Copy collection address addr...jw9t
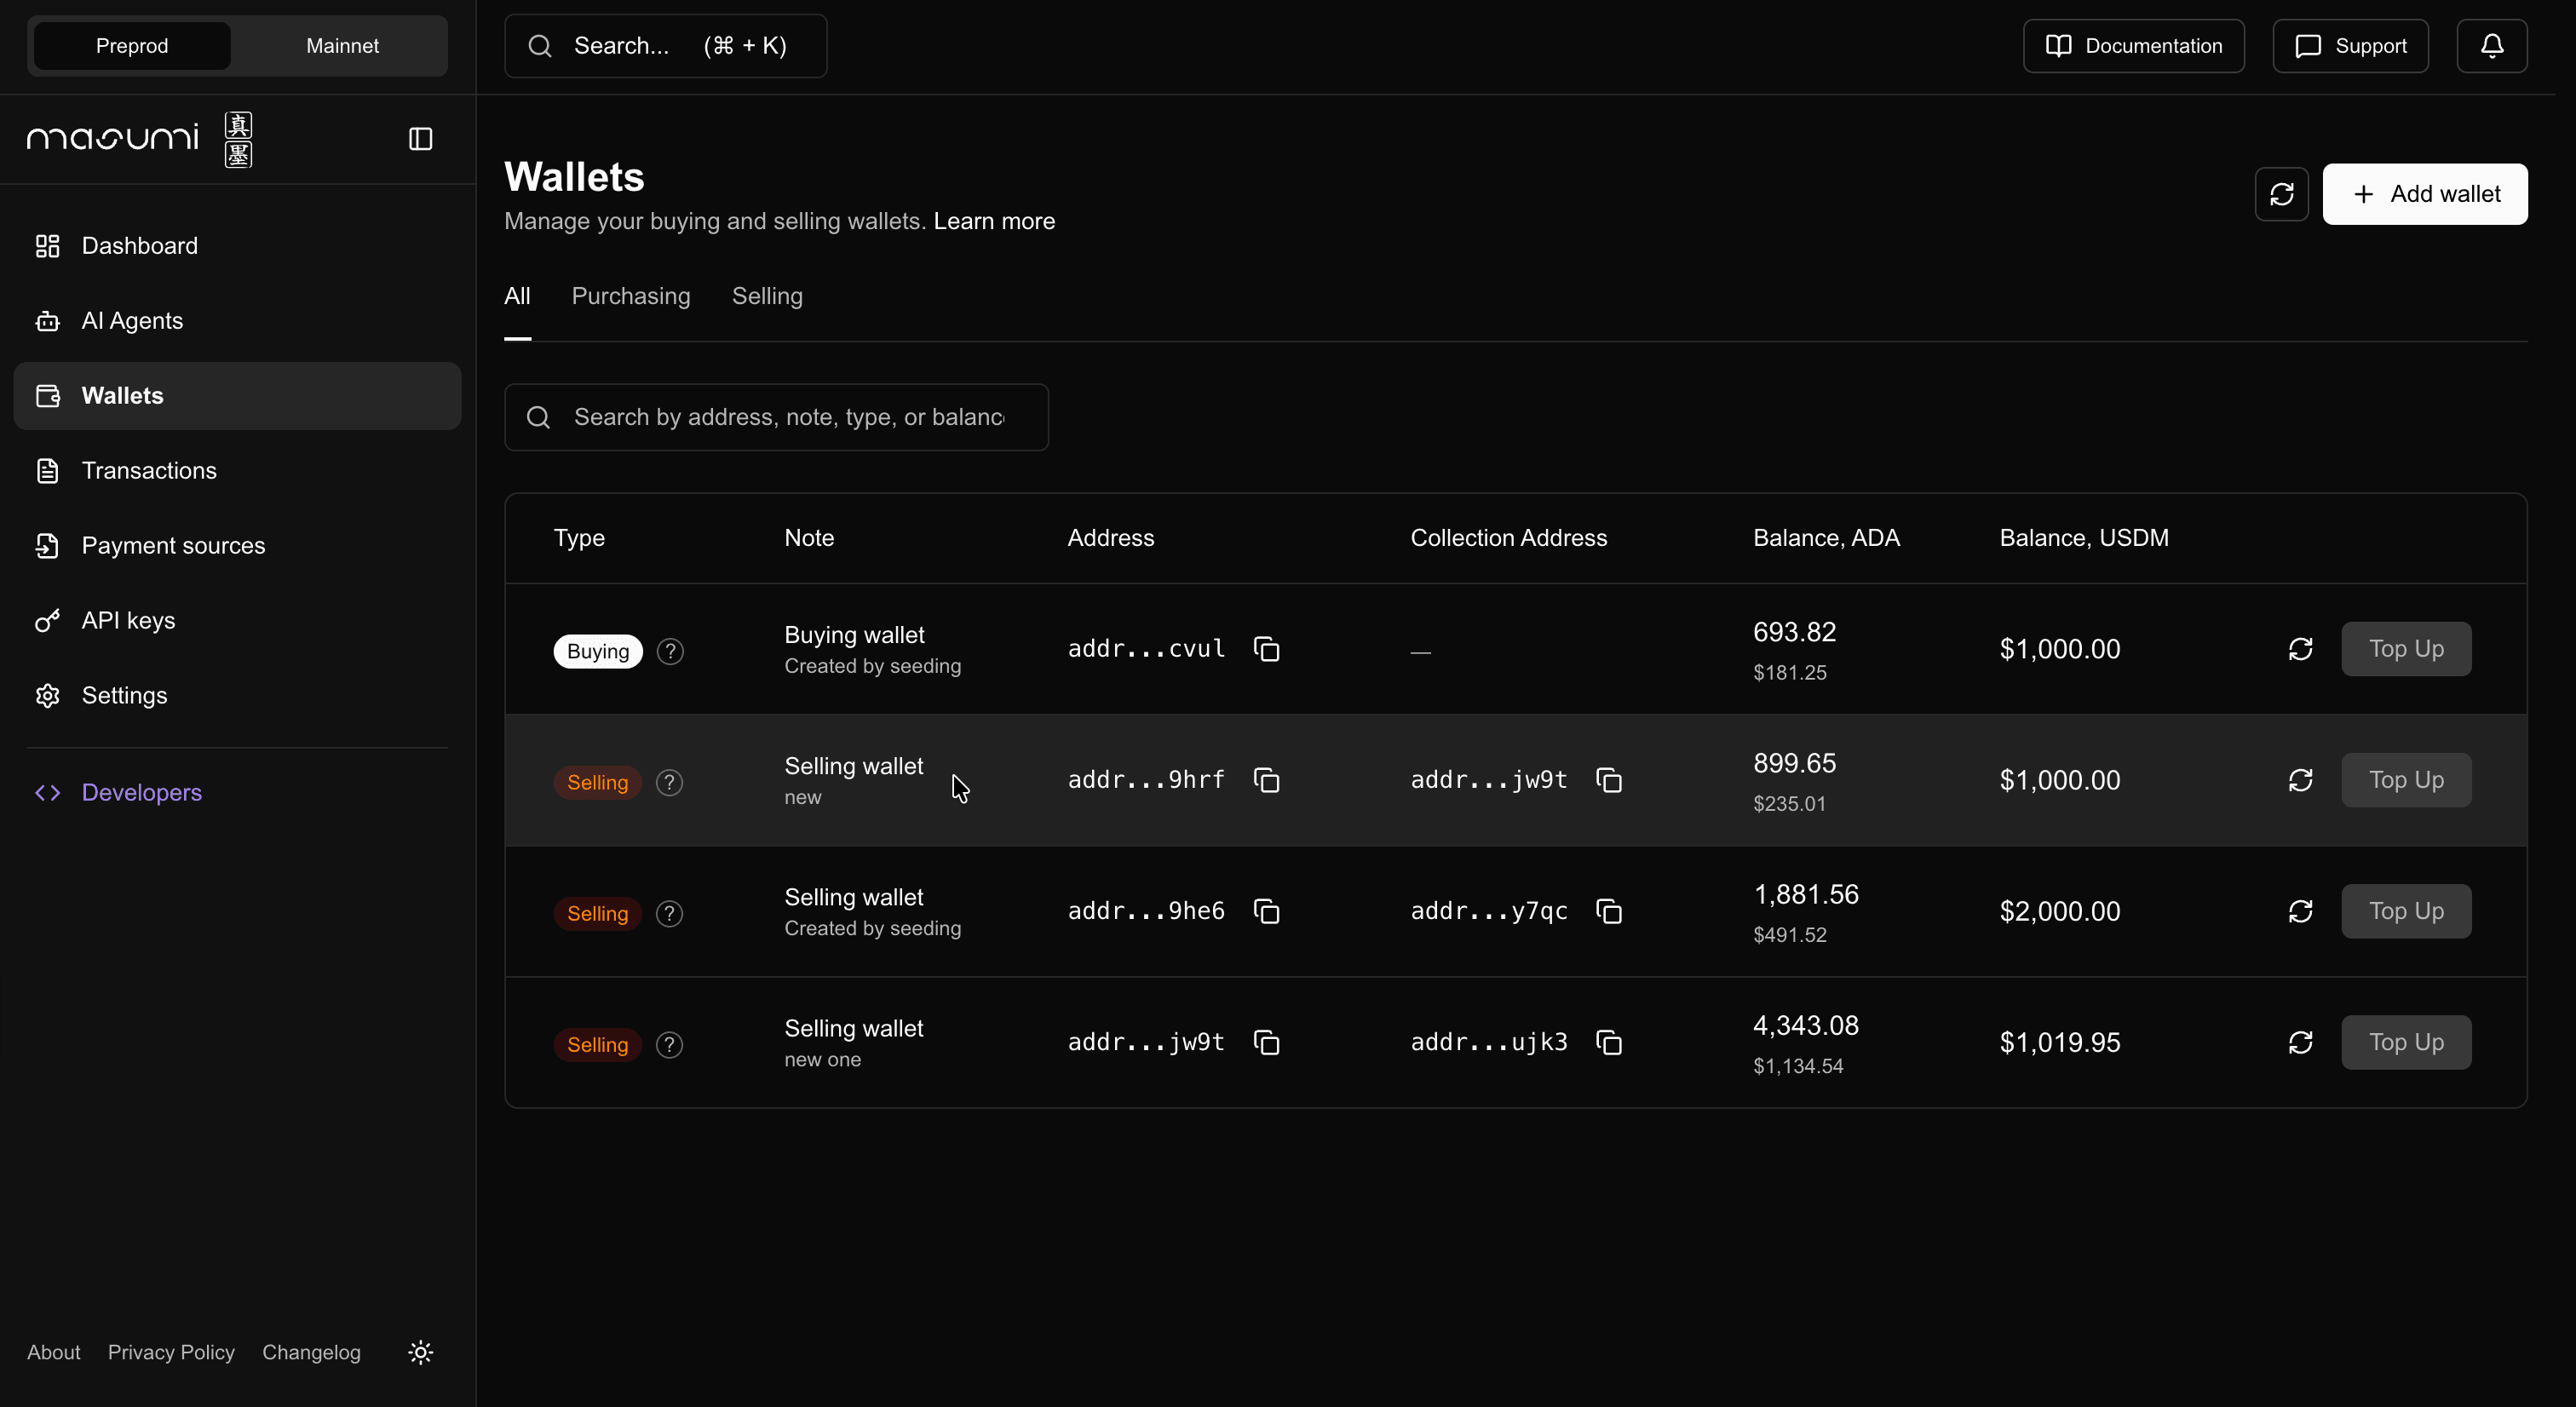This screenshot has width=2576, height=1407. tap(1610, 780)
